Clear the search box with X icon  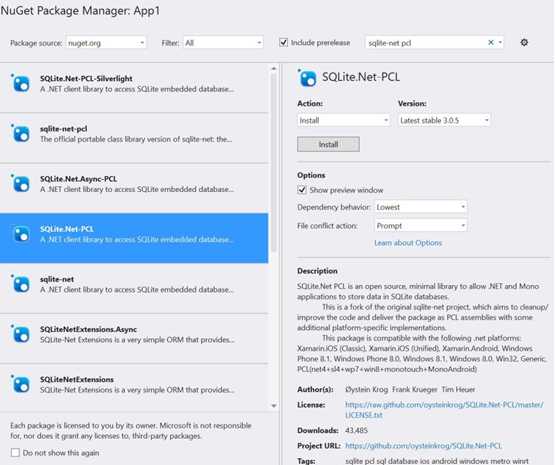pos(491,42)
